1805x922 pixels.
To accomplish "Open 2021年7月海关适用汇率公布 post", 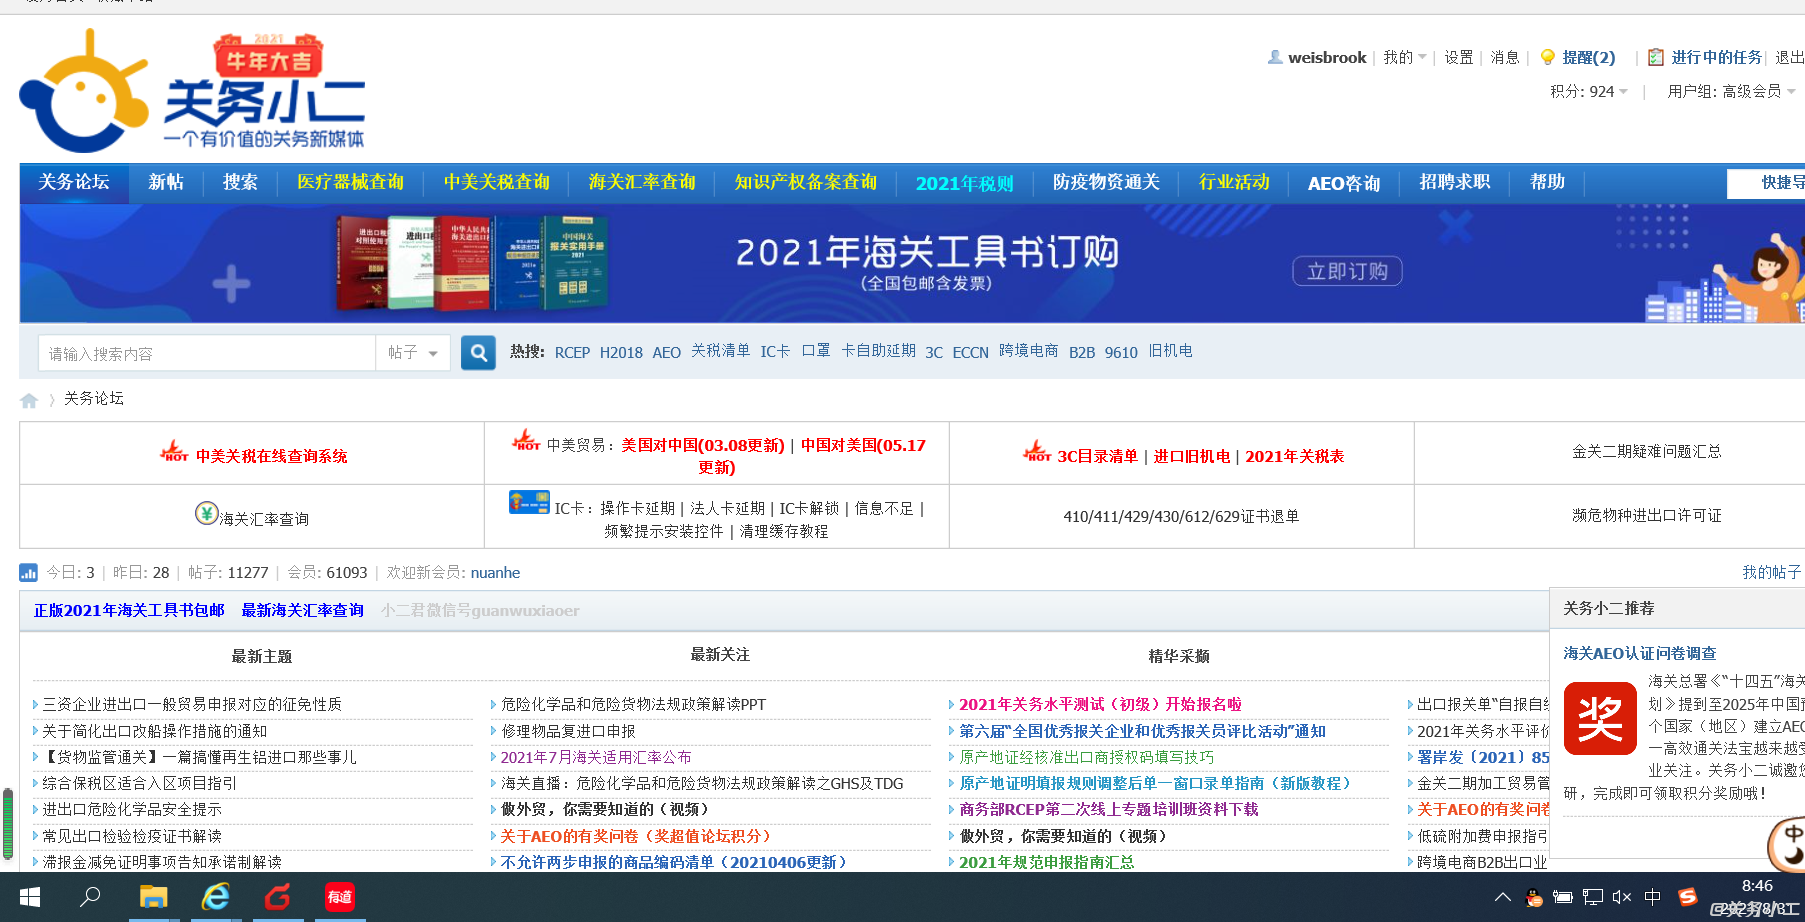I will point(596,757).
